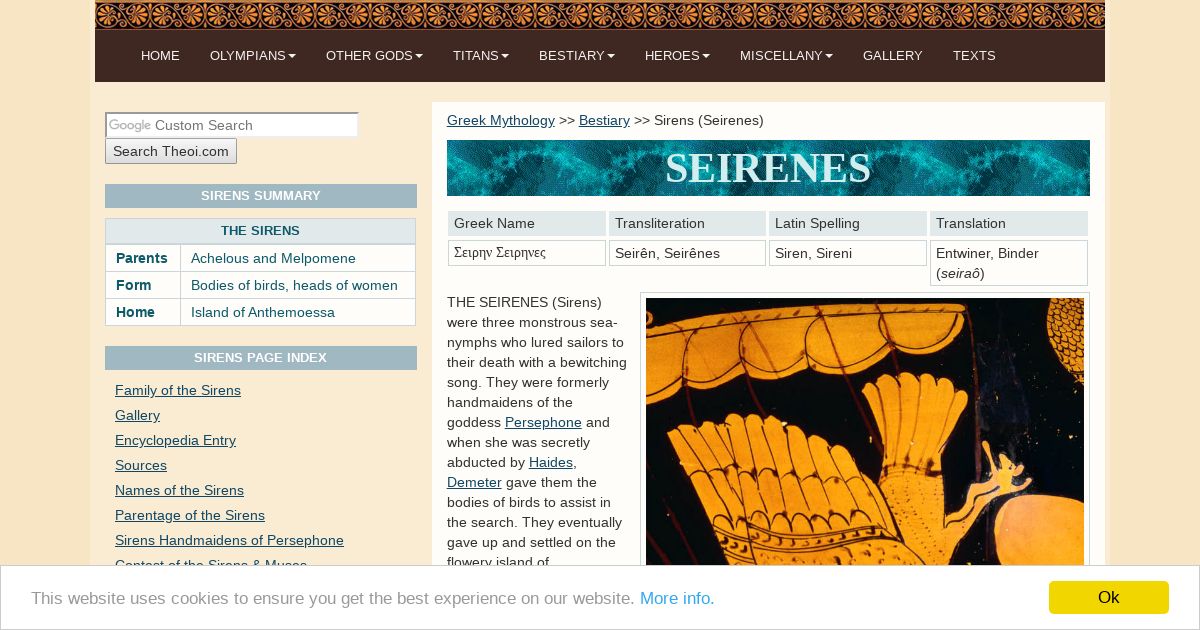The width and height of the screenshot is (1200, 630).
Task: Select 'Bodies of birds, heads of women' cell
Action: pos(298,285)
